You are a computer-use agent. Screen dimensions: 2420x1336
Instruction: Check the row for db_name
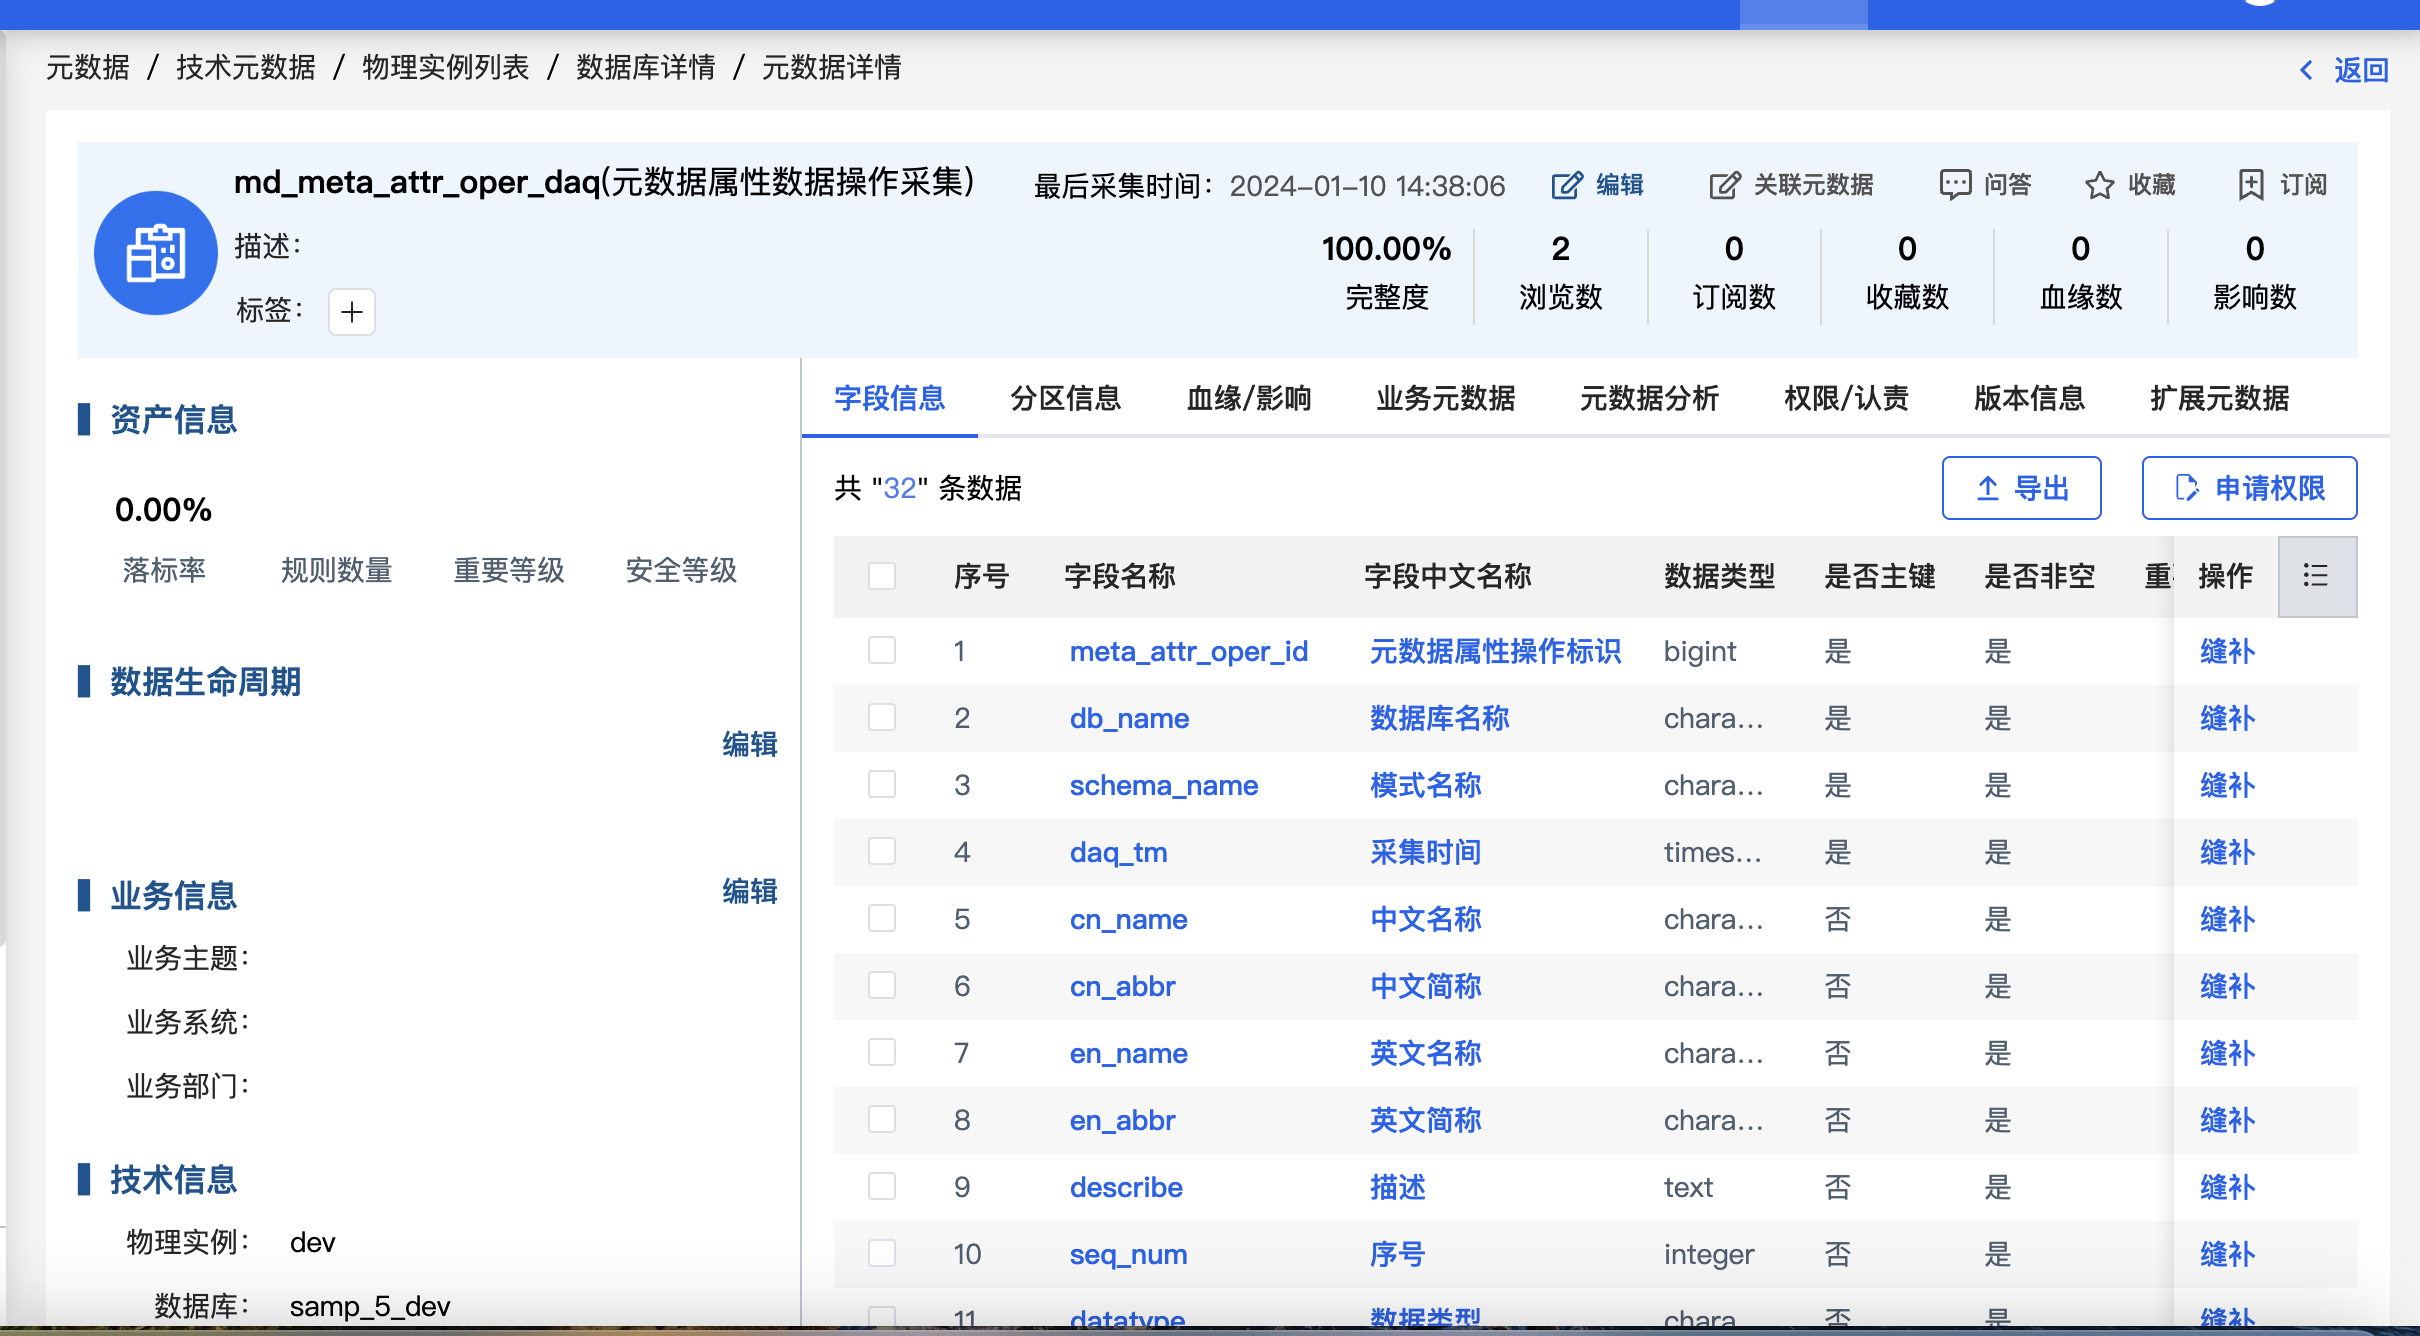[x=882, y=718]
